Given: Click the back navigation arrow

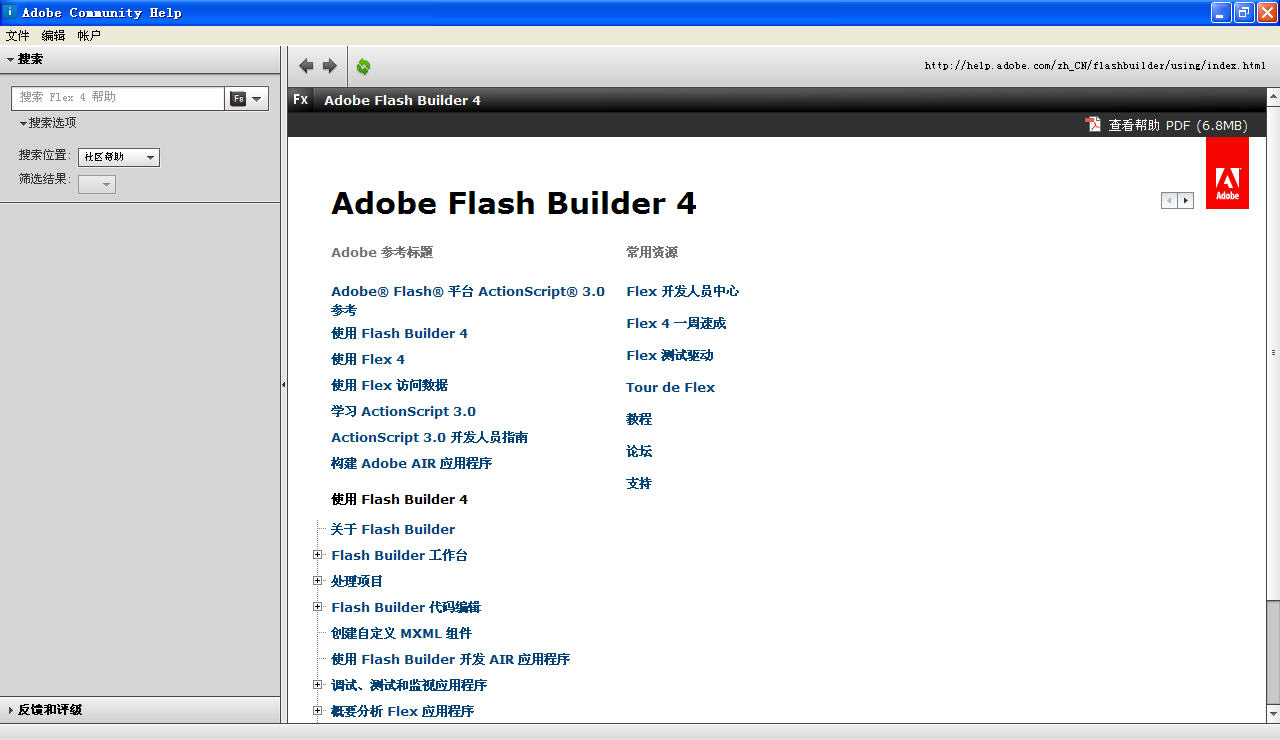Looking at the screenshot, I should [306, 65].
